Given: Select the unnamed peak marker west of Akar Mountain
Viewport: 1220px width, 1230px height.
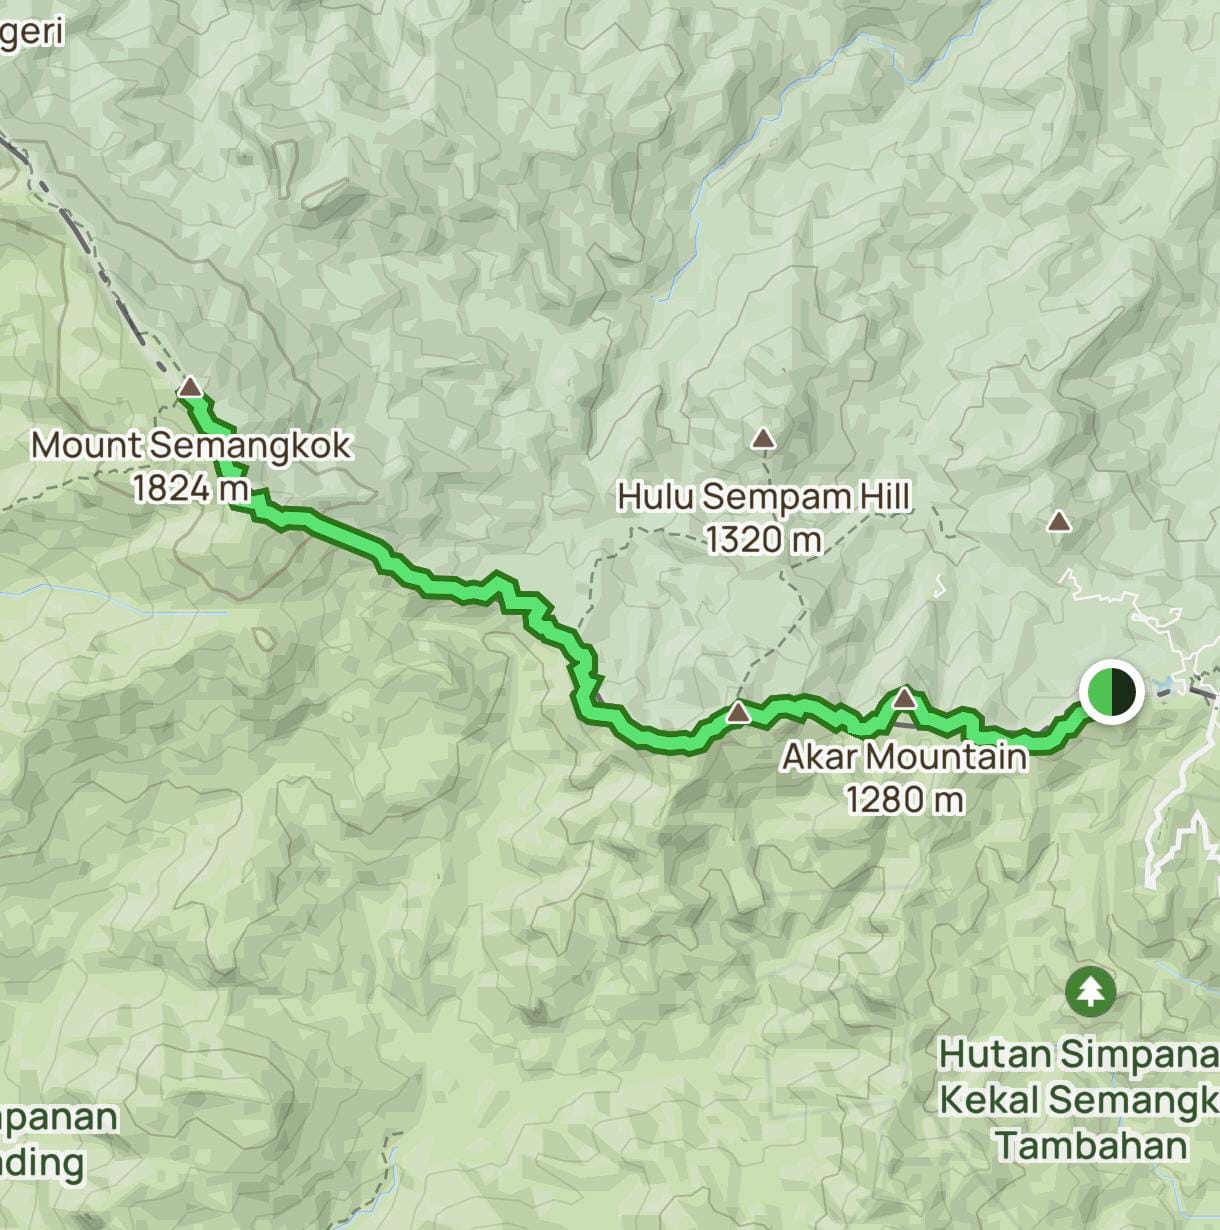Looking at the screenshot, I should click(x=738, y=712).
